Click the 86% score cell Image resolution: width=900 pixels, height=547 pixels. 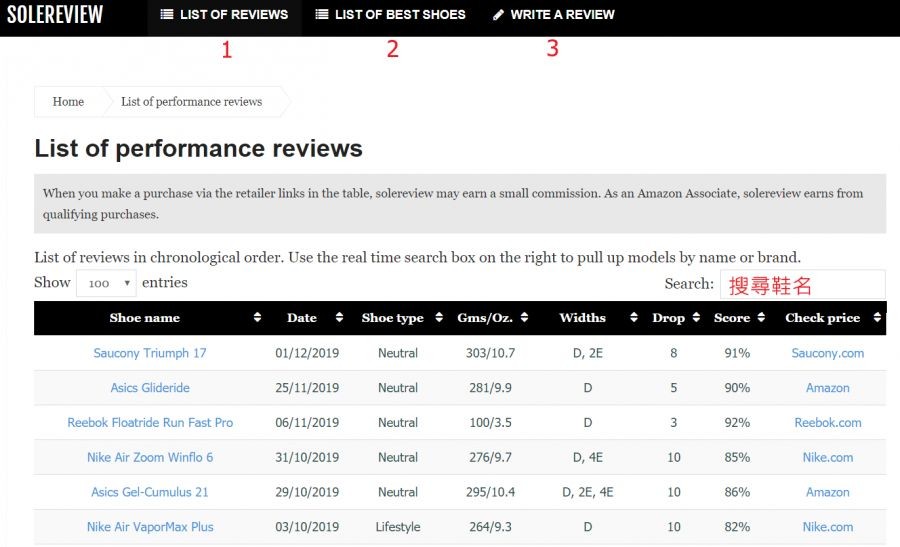737,492
